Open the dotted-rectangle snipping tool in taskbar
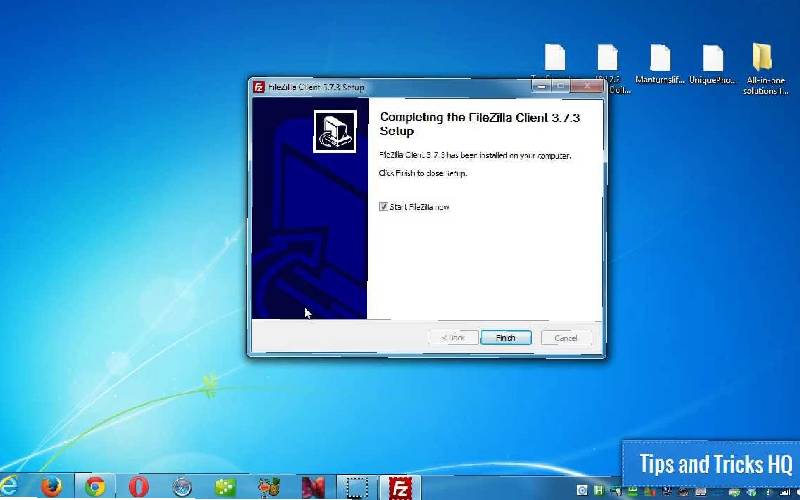Viewport: 800px width, 500px height. (x=357, y=487)
